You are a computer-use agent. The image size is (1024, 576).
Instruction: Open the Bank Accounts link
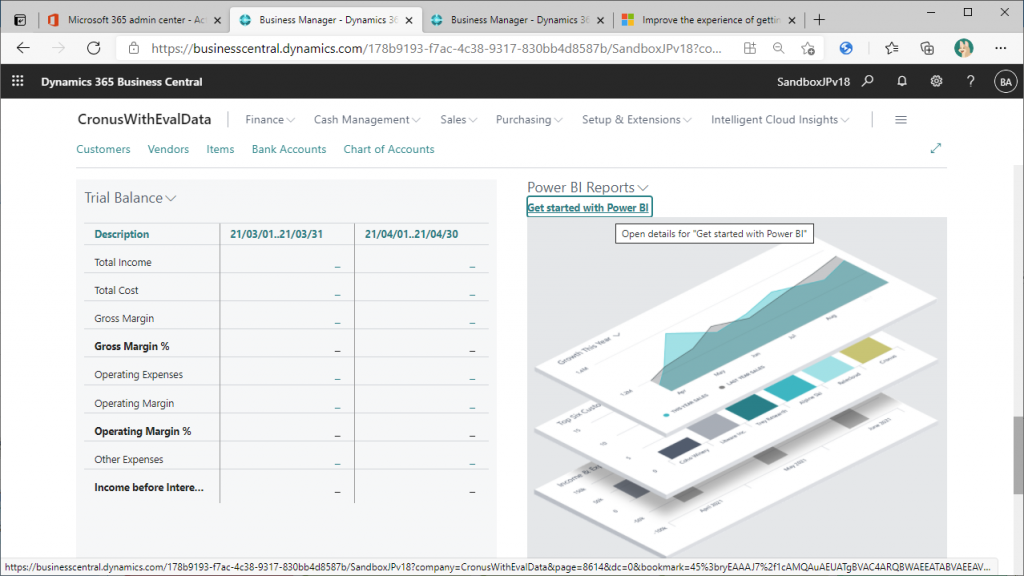(289, 149)
